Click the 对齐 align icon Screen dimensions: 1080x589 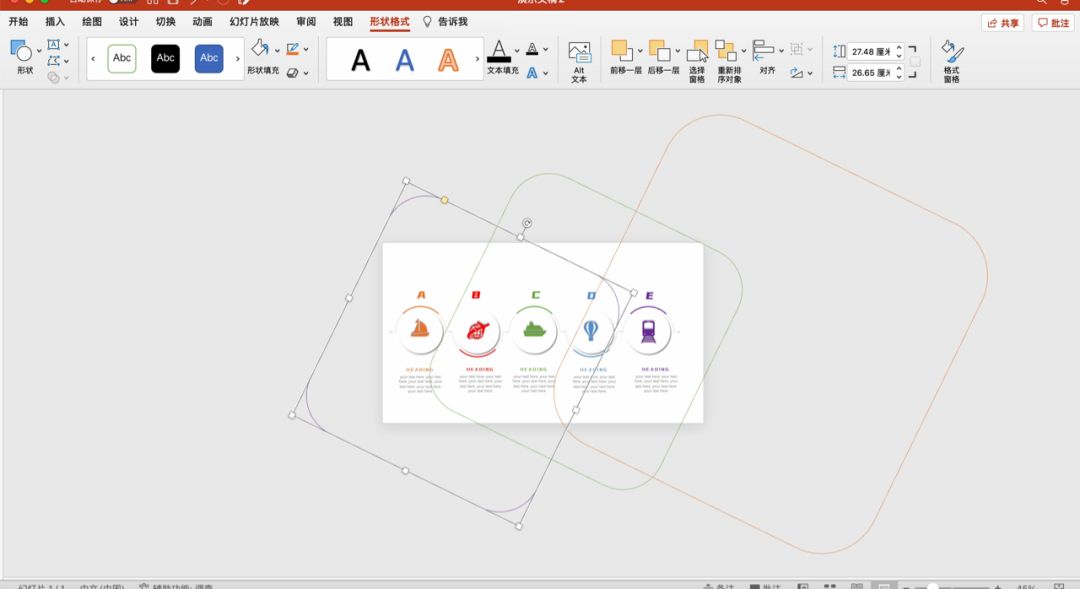click(762, 50)
